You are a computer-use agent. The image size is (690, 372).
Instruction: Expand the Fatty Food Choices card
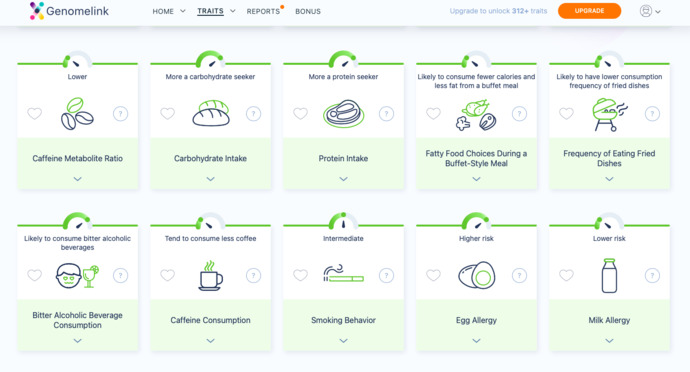[476, 179]
